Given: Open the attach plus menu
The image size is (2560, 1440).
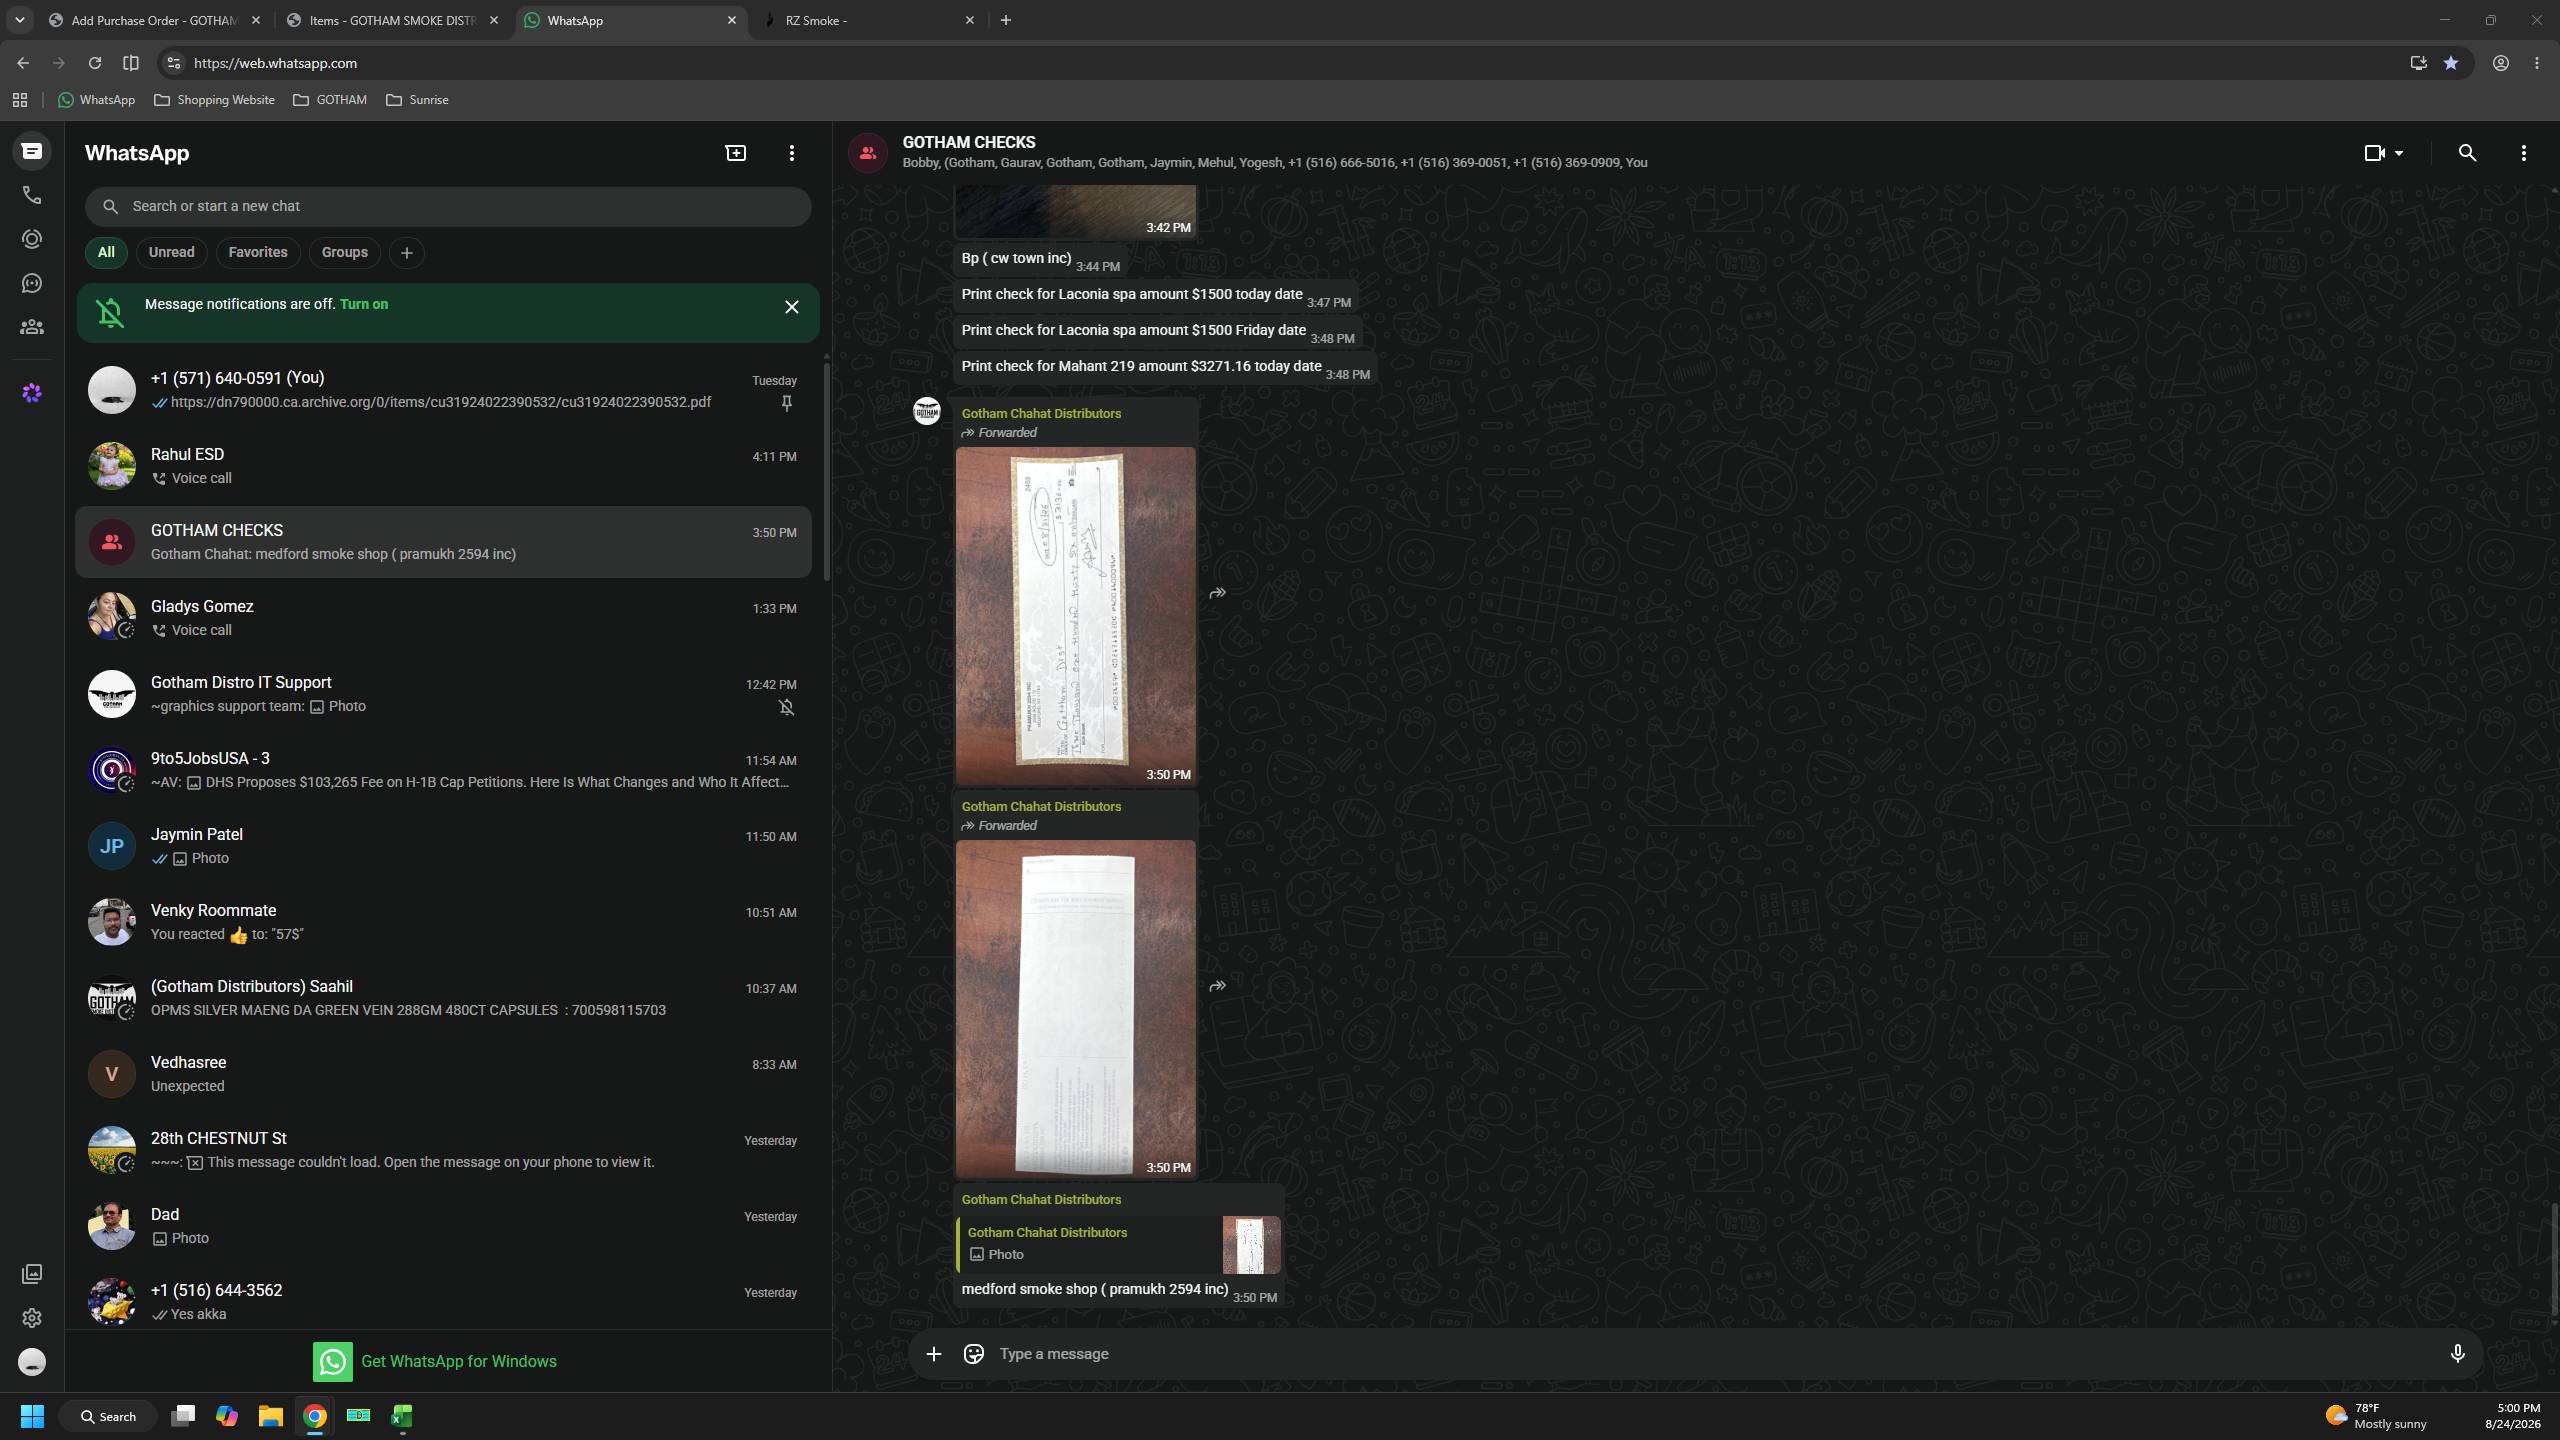Looking at the screenshot, I should [x=933, y=1354].
